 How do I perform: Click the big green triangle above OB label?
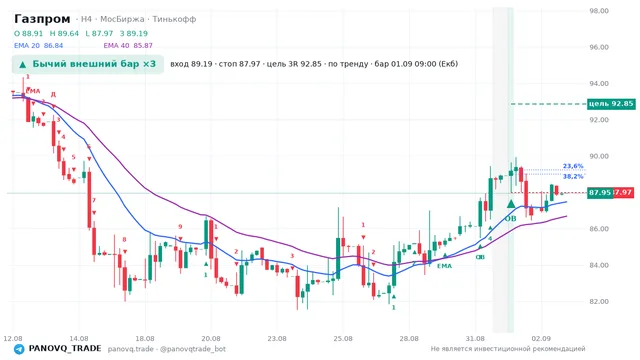pyautogui.click(x=511, y=204)
